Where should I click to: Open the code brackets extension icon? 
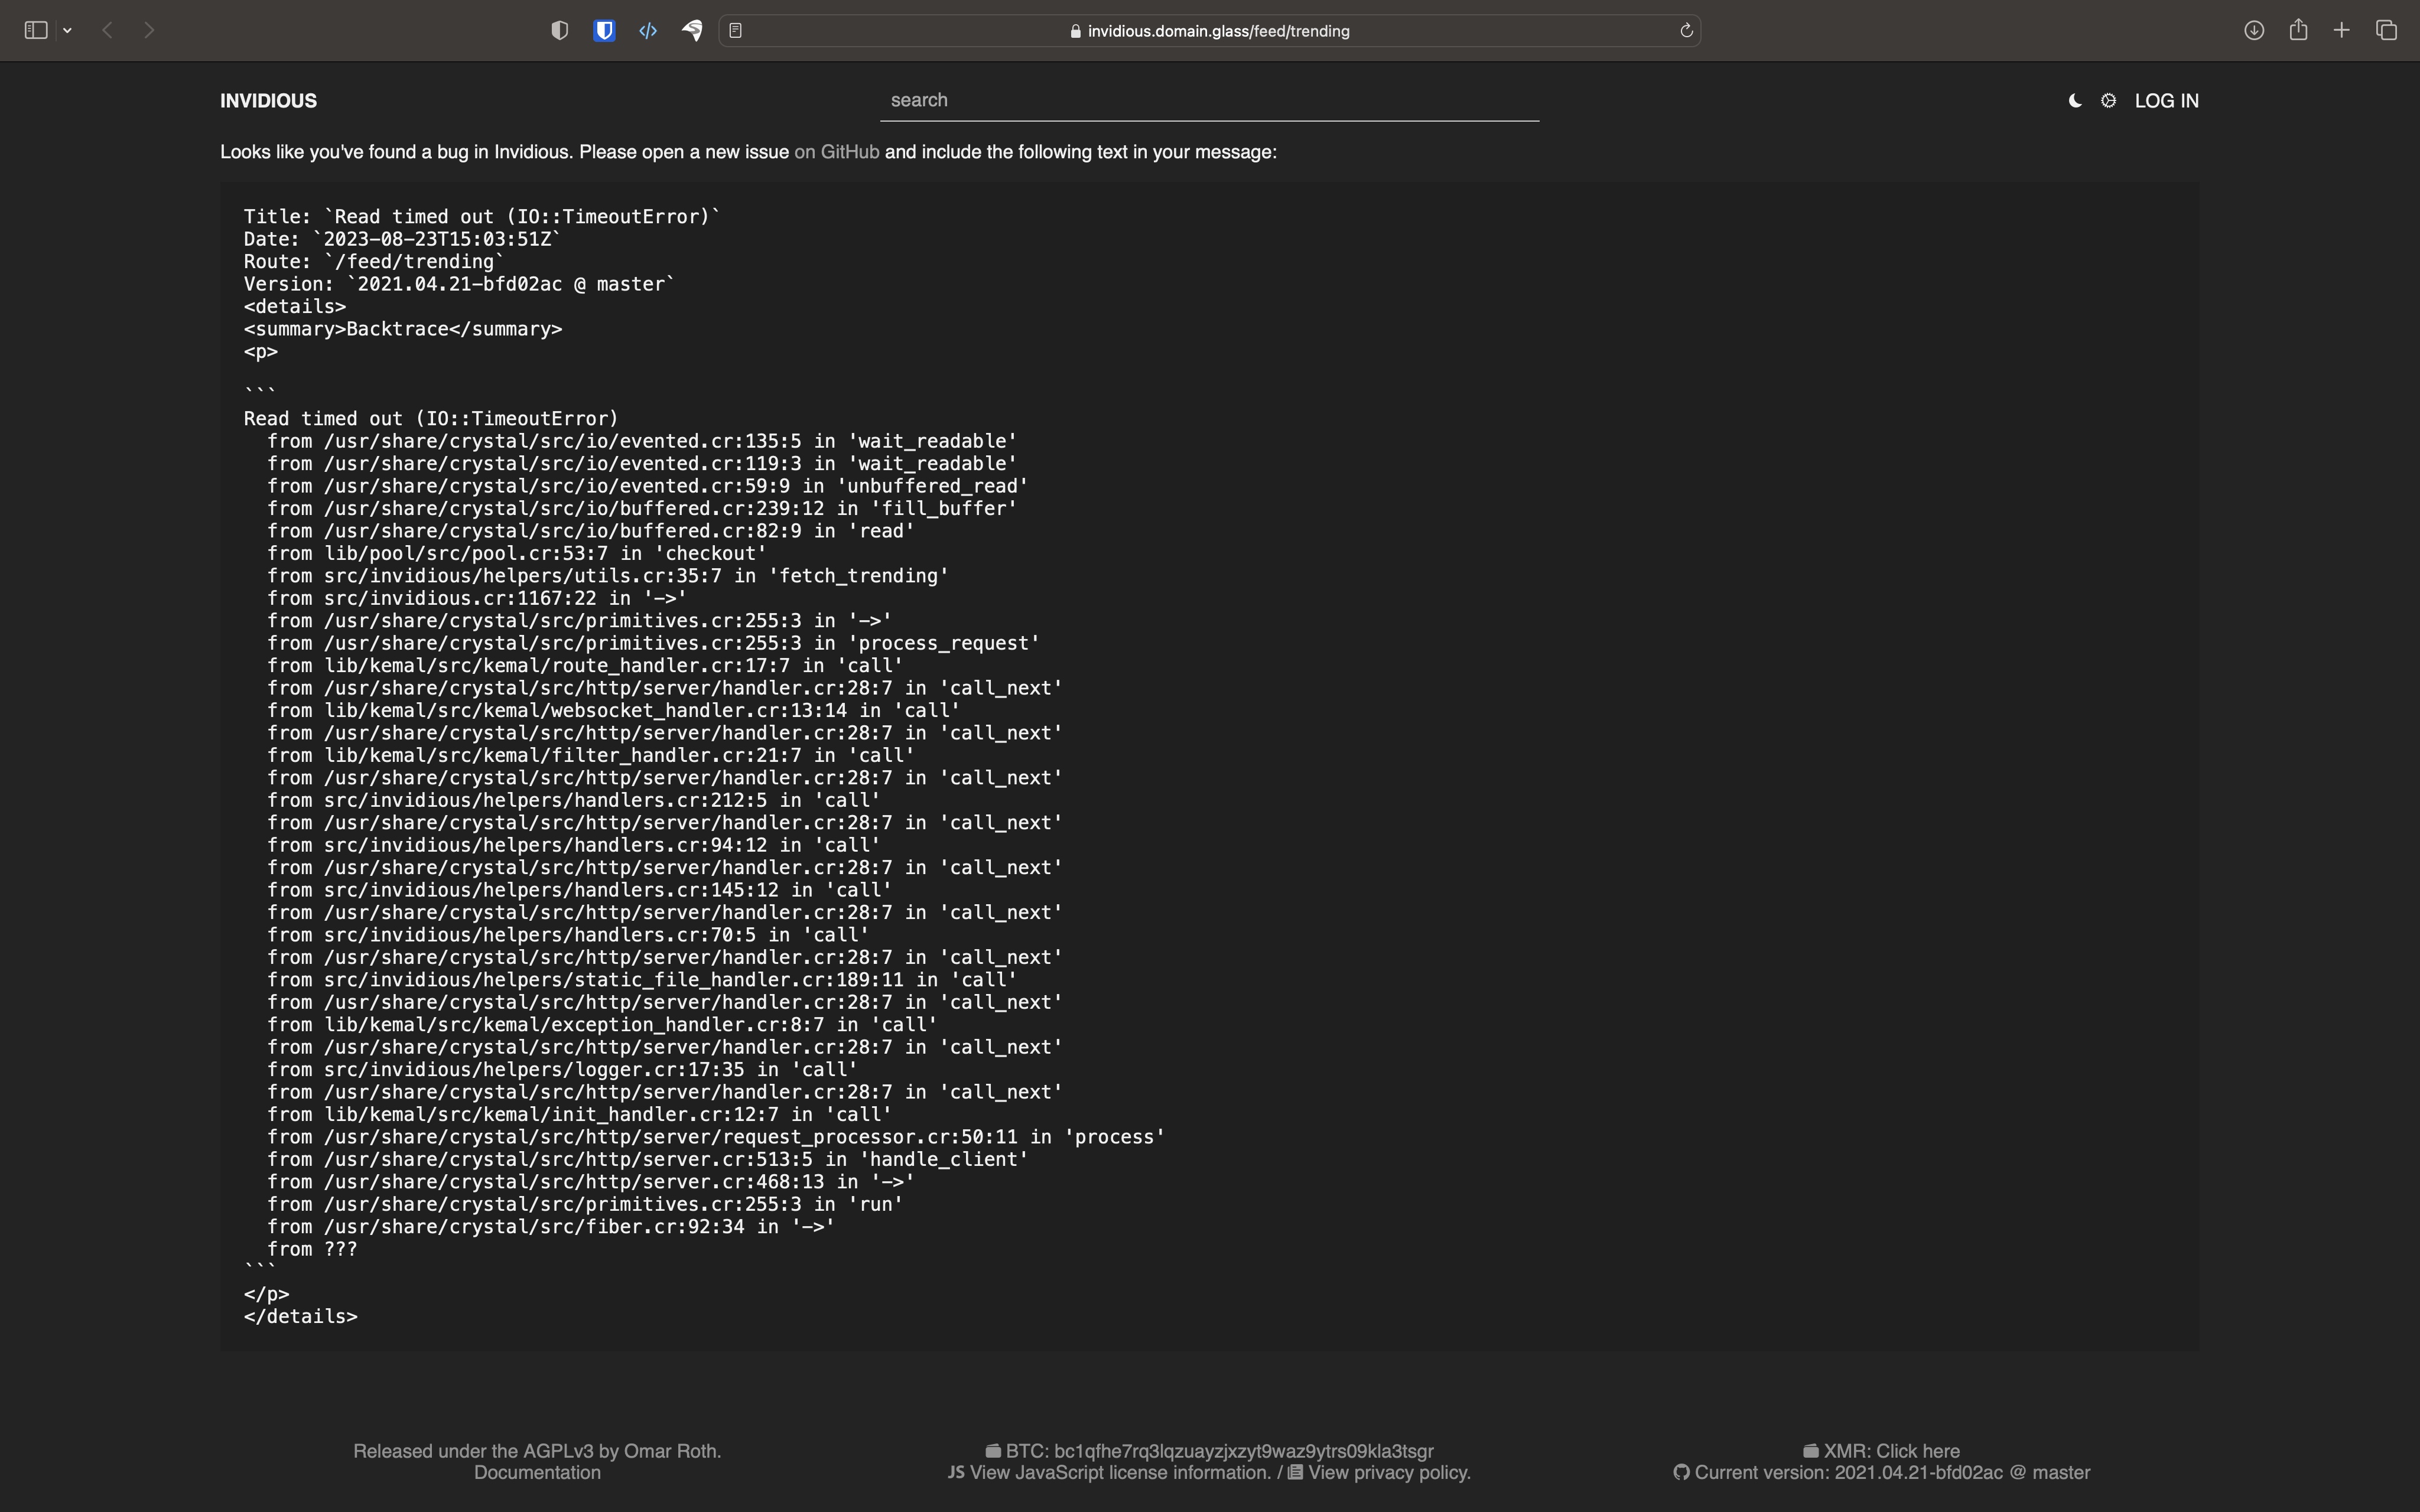click(x=648, y=30)
